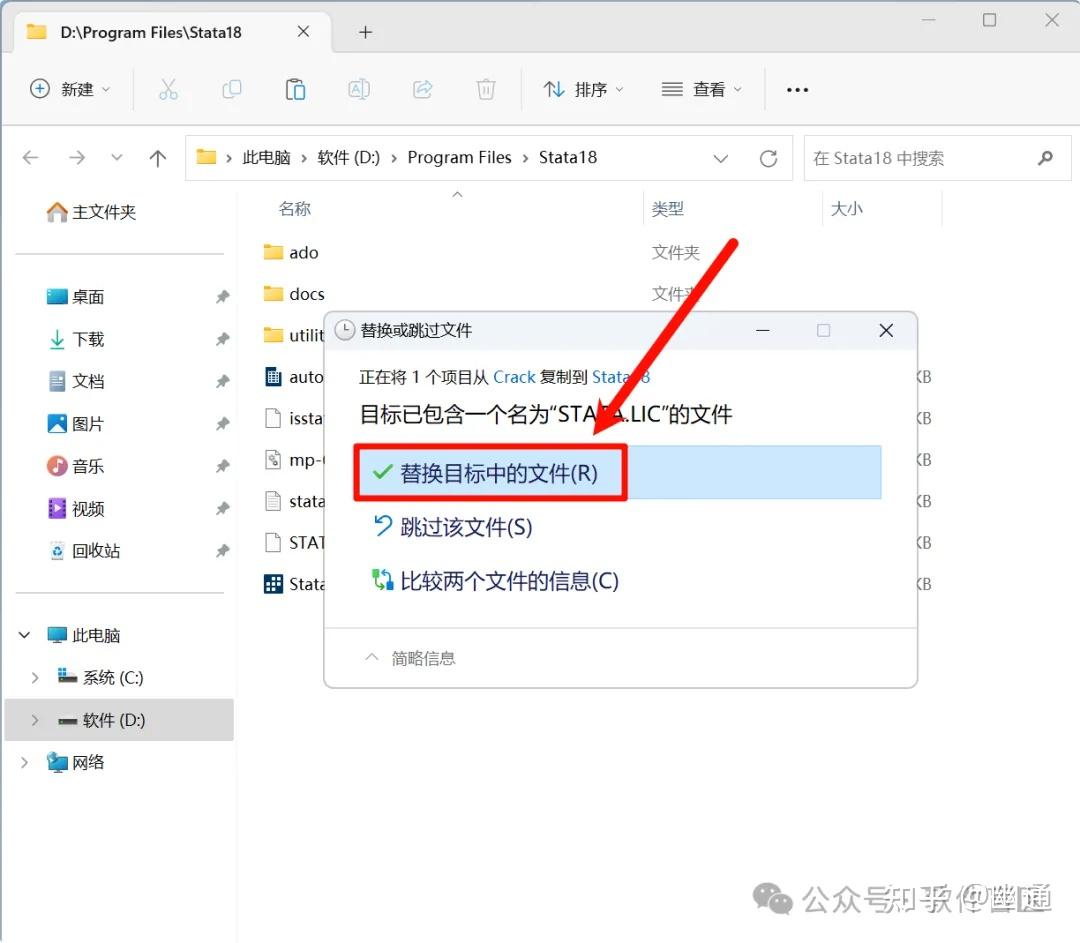The width and height of the screenshot is (1080, 943).
Task: Click the Share icon in the toolbar
Action: click(x=422, y=89)
